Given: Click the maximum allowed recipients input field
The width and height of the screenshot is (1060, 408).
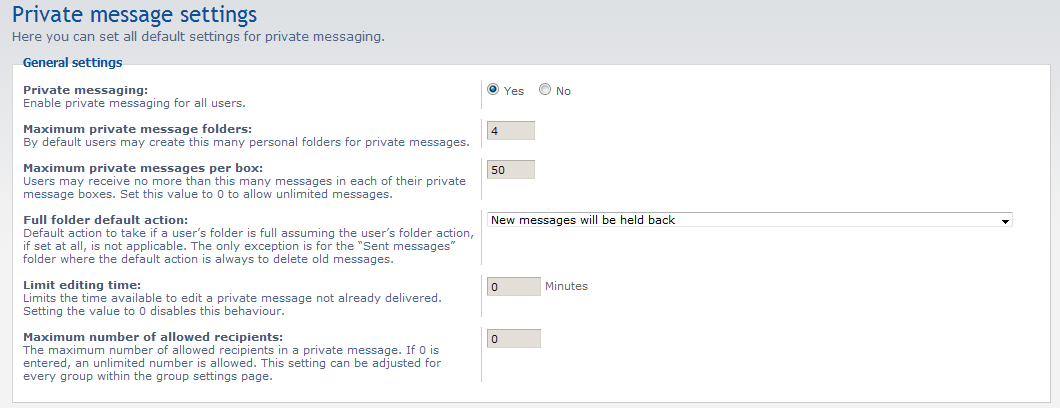Looking at the screenshot, I should [x=513, y=339].
